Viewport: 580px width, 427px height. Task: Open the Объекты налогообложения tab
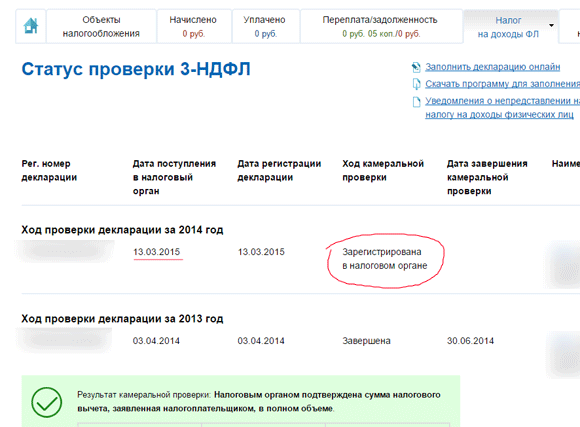[x=101, y=27]
